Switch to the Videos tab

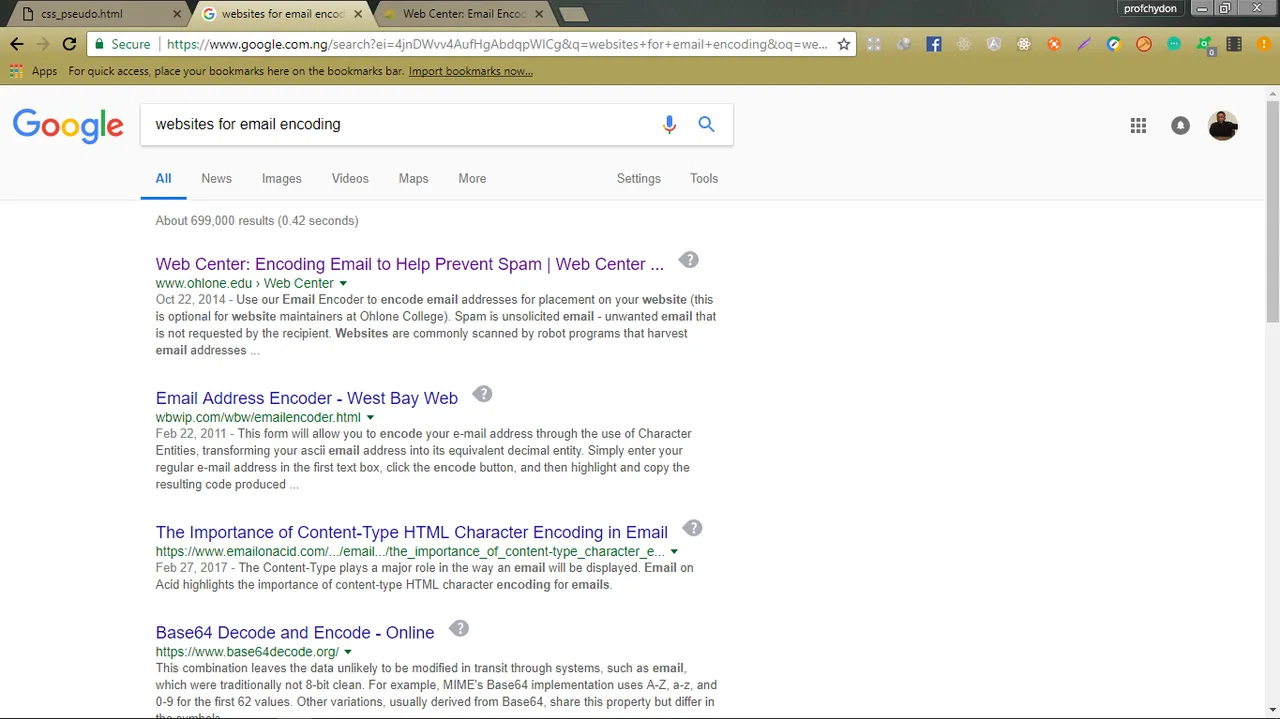tap(350, 178)
